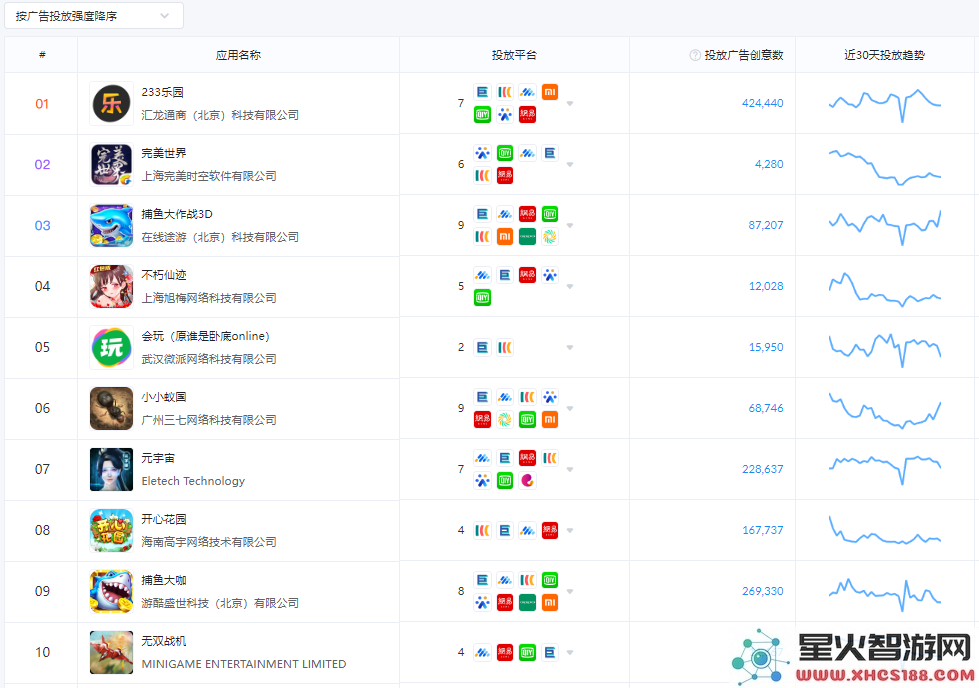Click the 应用名称 column header

(x=238, y=55)
